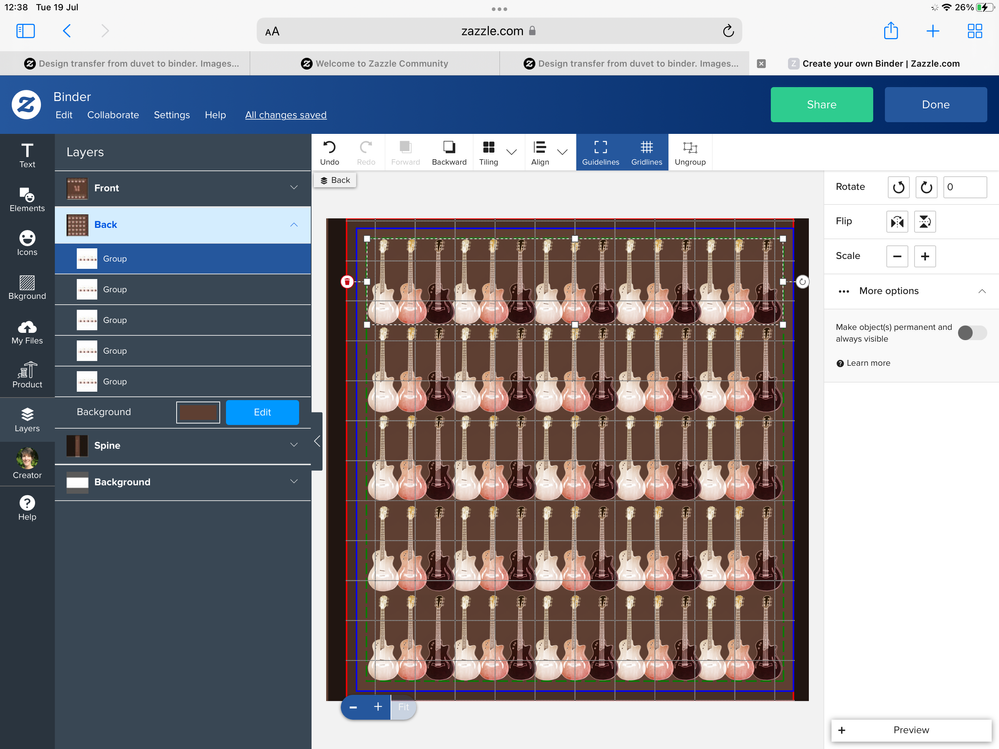Expand the Front layer section
Viewport: 999px width, 749px height.
tap(294, 188)
